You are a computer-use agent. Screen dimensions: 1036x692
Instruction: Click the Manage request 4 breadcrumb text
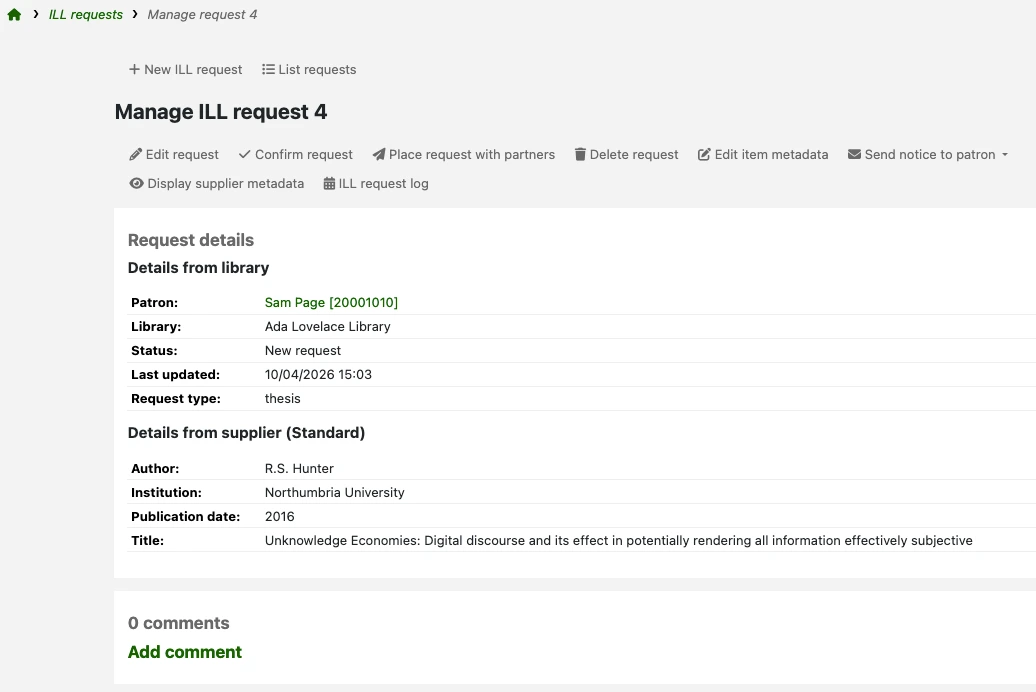202,15
